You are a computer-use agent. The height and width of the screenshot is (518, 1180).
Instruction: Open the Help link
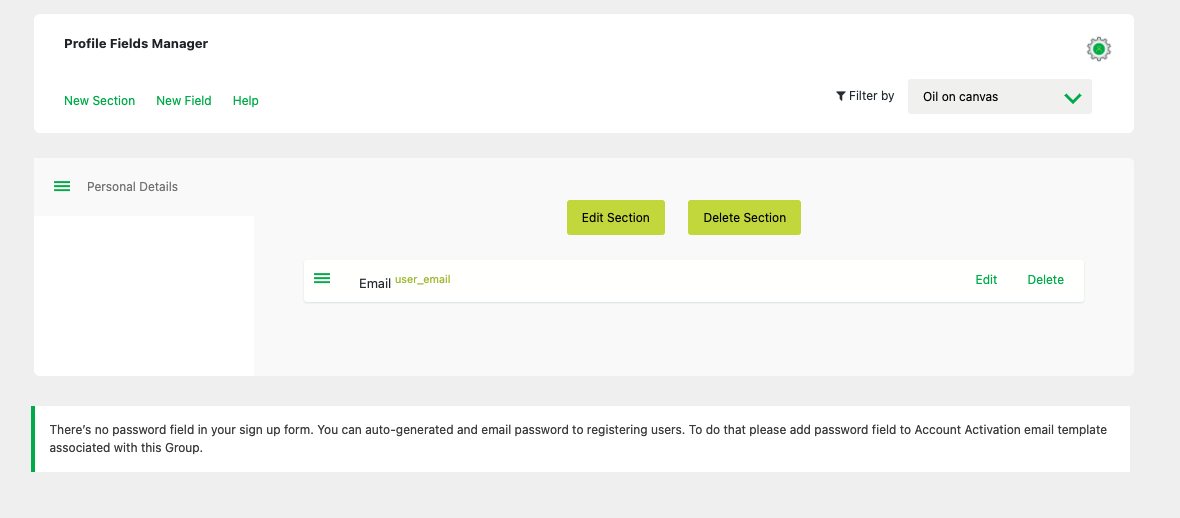point(246,101)
